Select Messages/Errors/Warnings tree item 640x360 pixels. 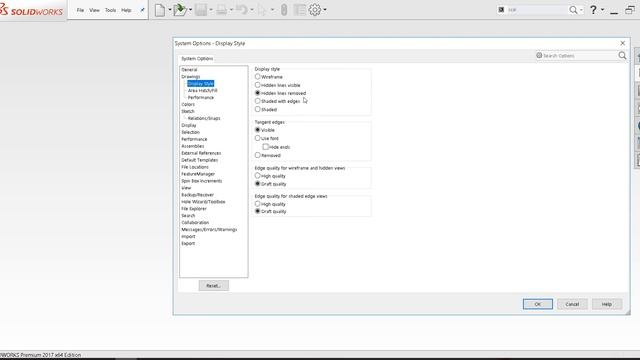point(209,229)
